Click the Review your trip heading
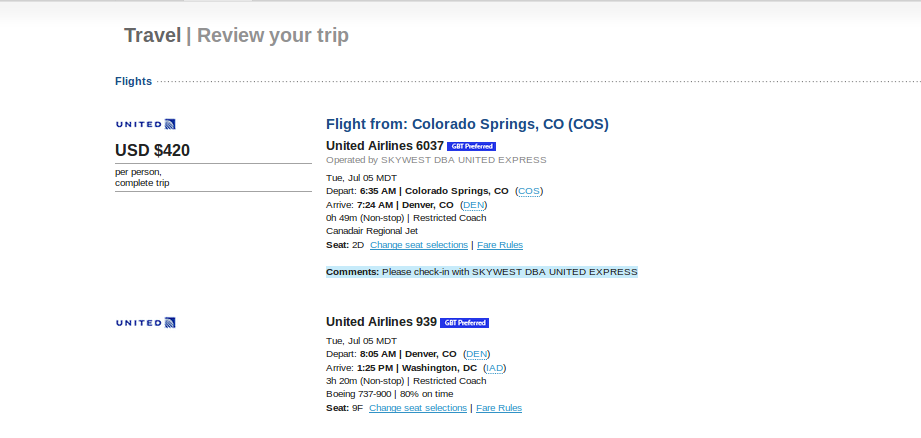 coord(273,36)
